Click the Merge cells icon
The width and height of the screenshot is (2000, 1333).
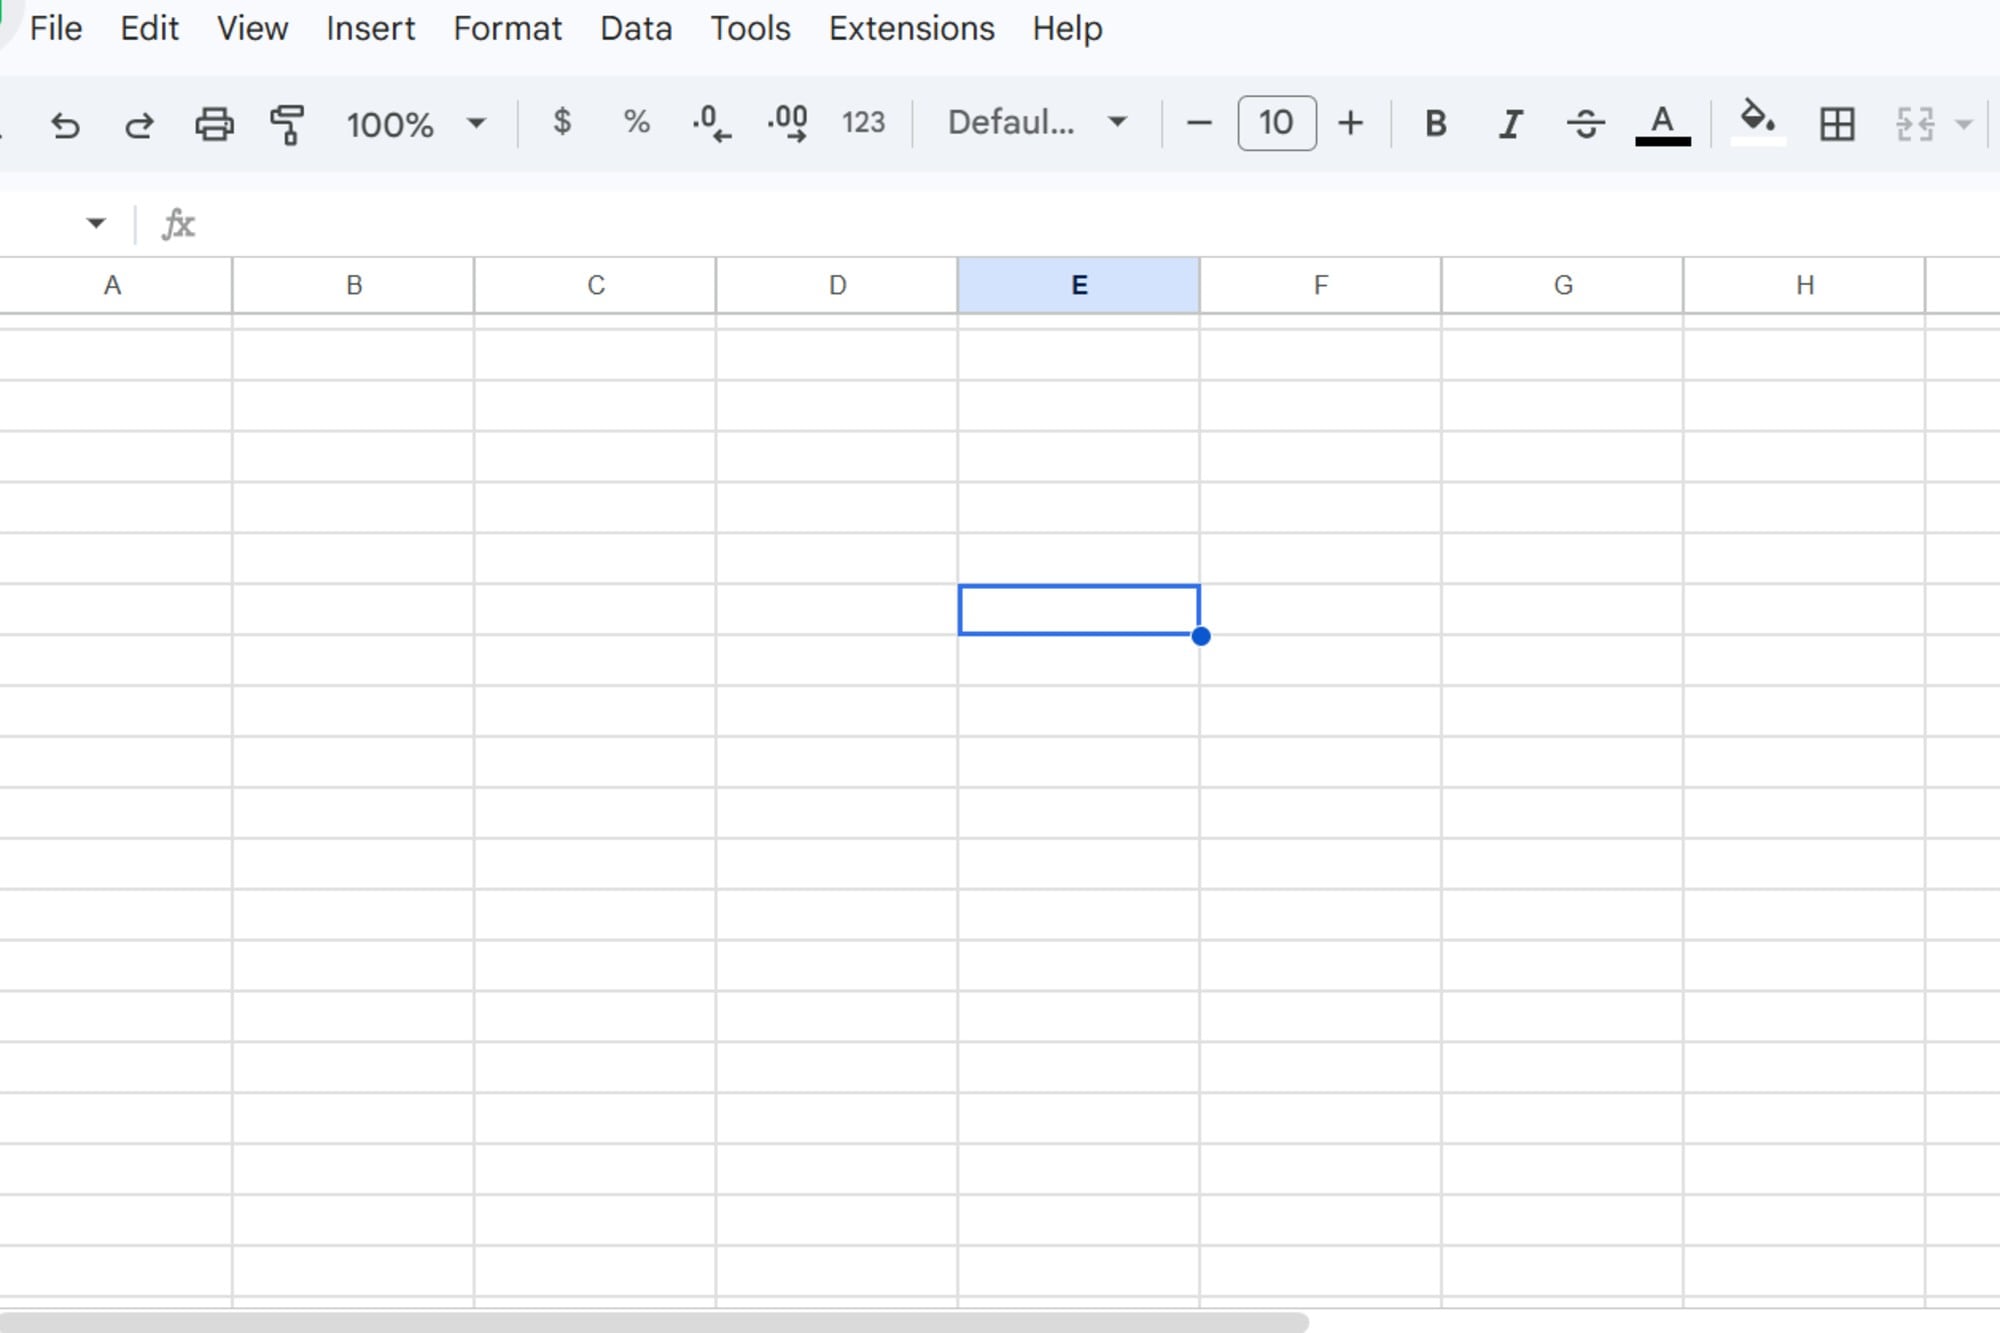1915,124
